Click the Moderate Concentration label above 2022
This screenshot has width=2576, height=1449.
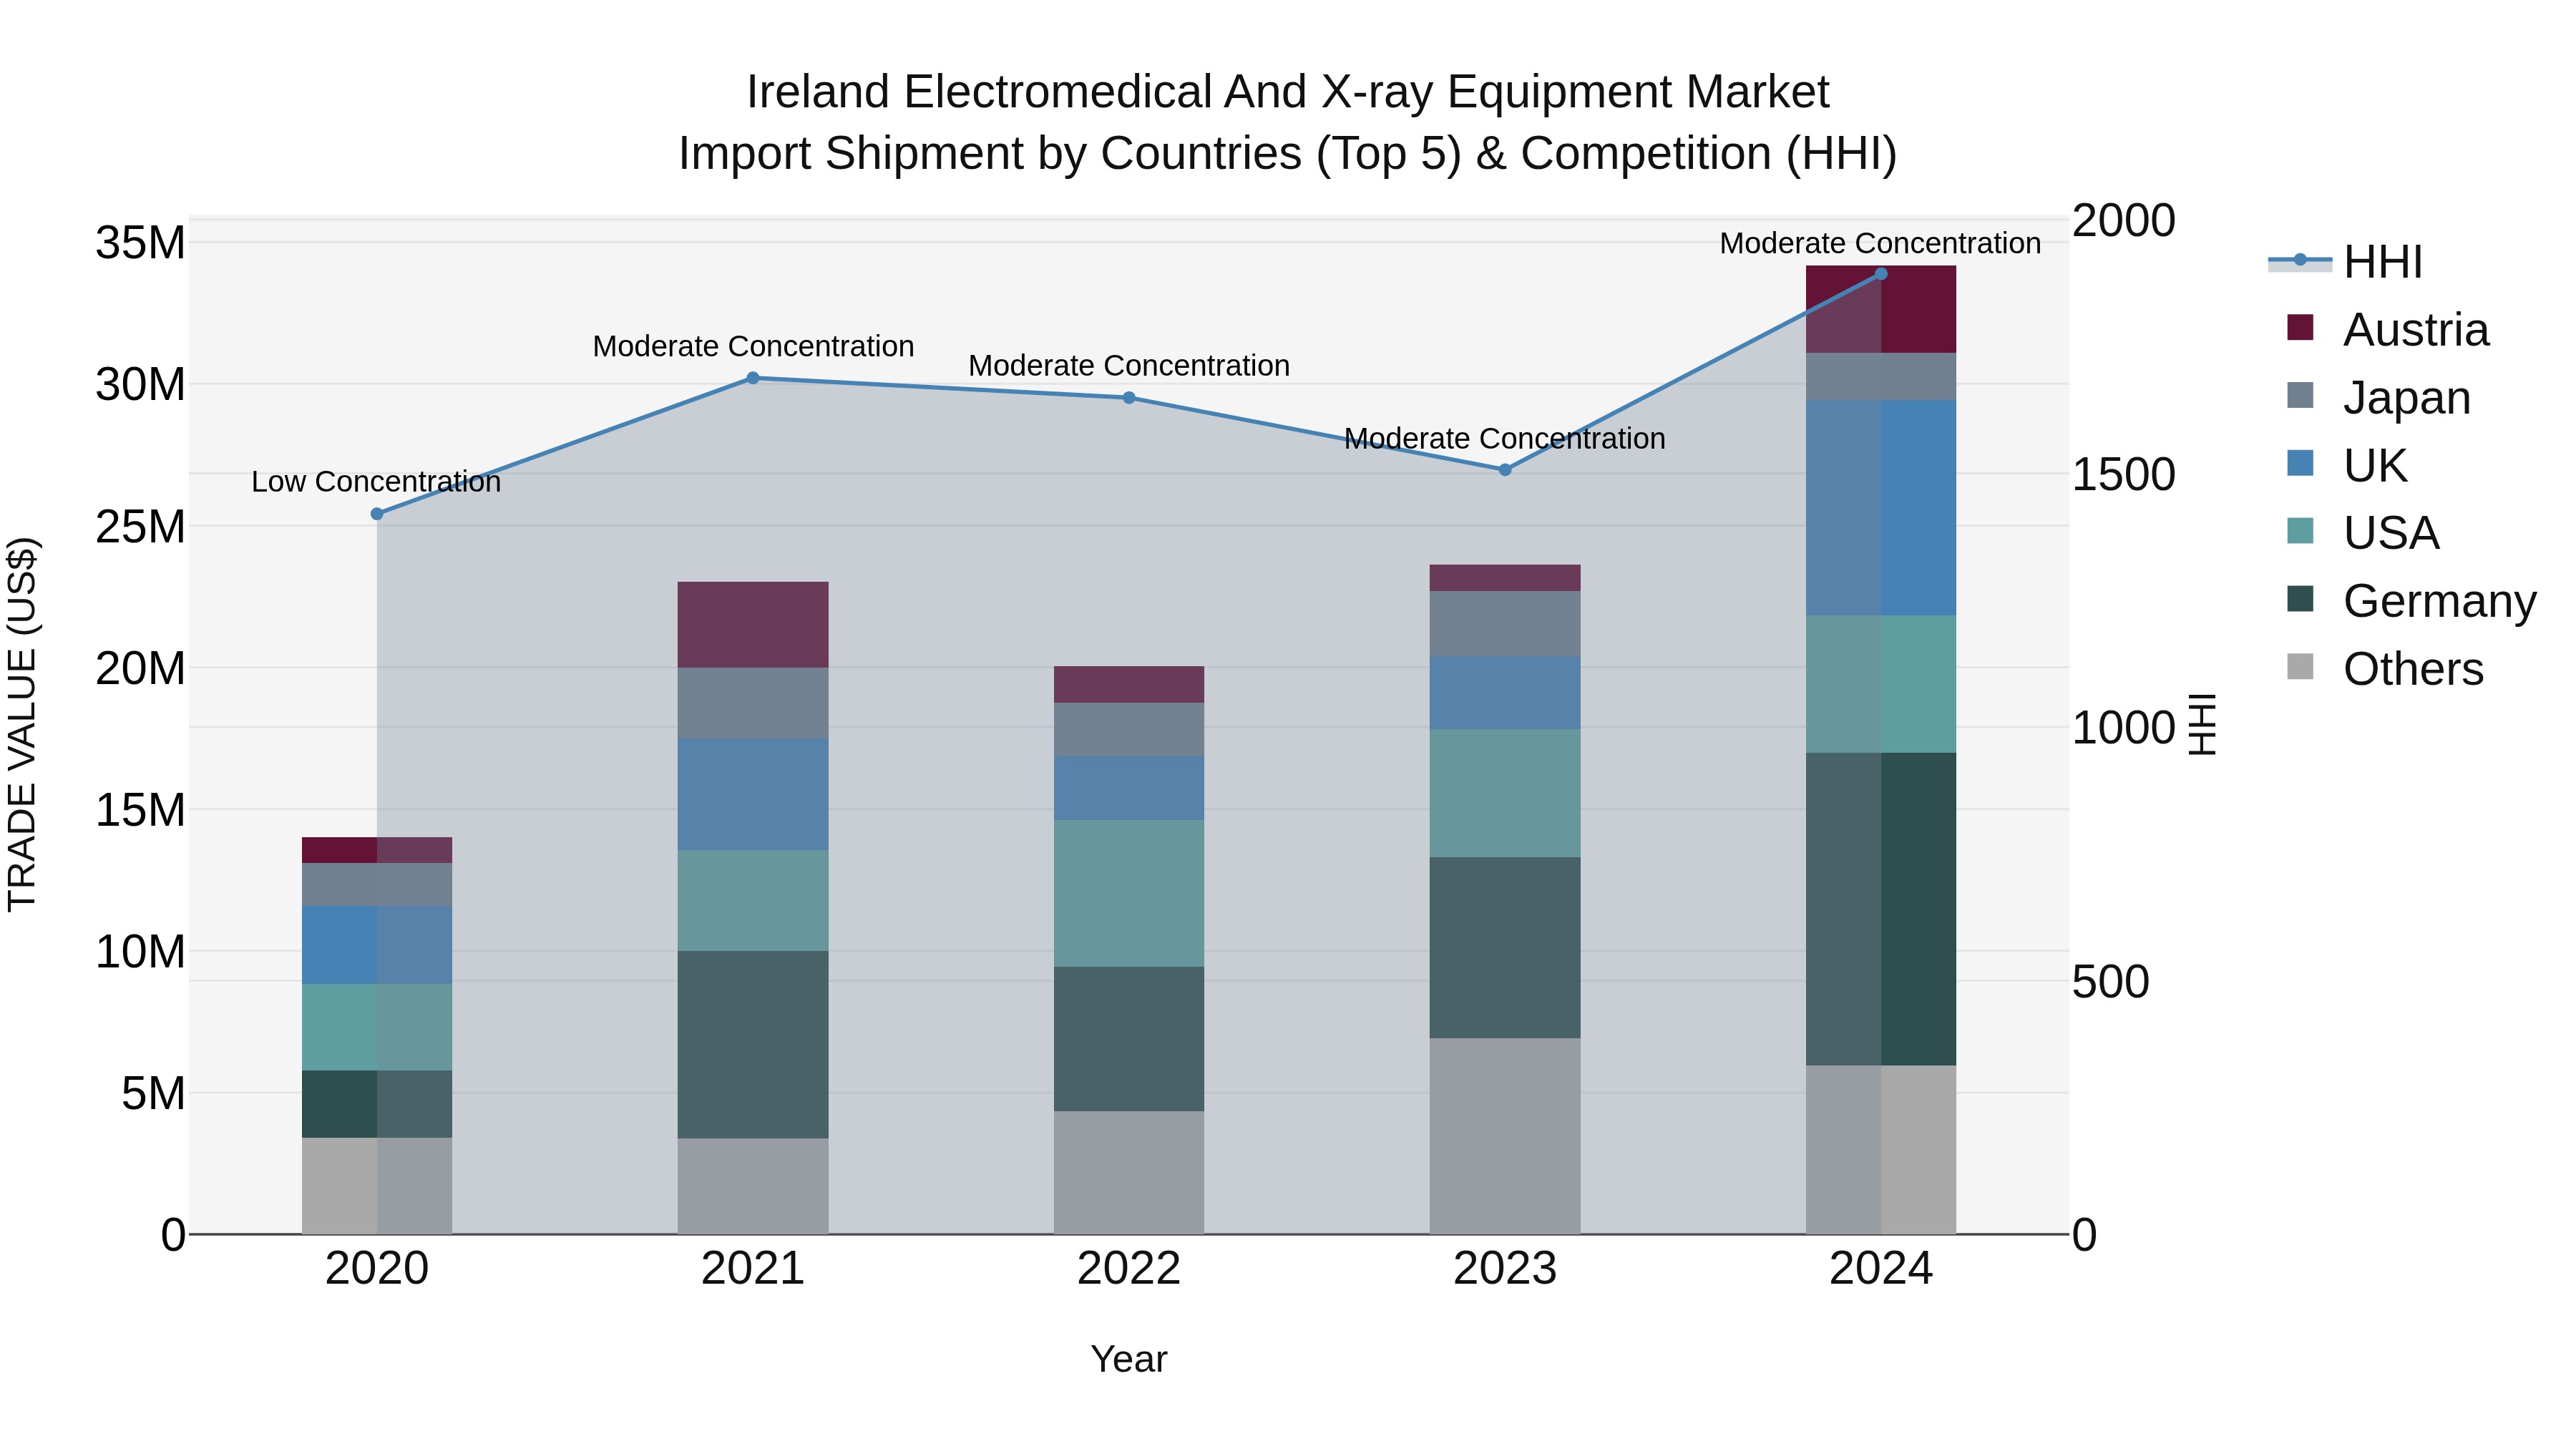pyautogui.click(x=1129, y=366)
